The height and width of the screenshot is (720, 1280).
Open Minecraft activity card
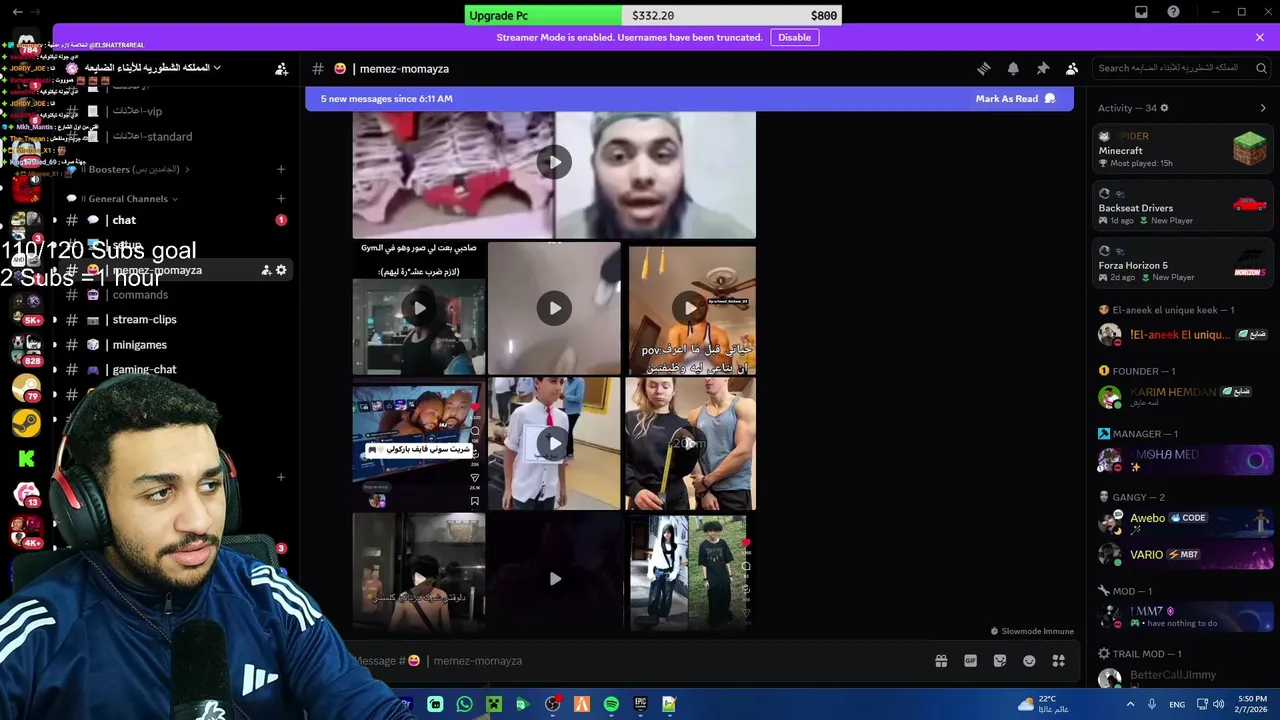(x=1182, y=149)
